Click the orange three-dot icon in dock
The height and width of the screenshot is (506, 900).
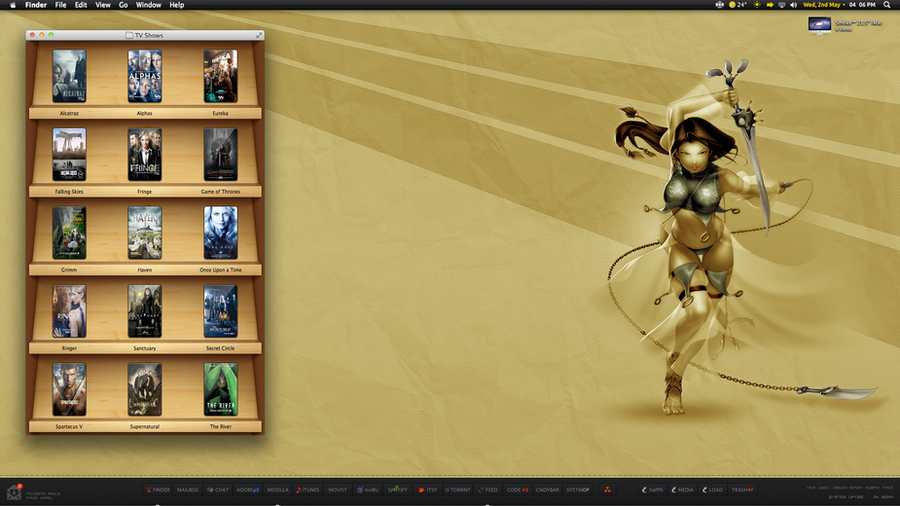[607, 489]
